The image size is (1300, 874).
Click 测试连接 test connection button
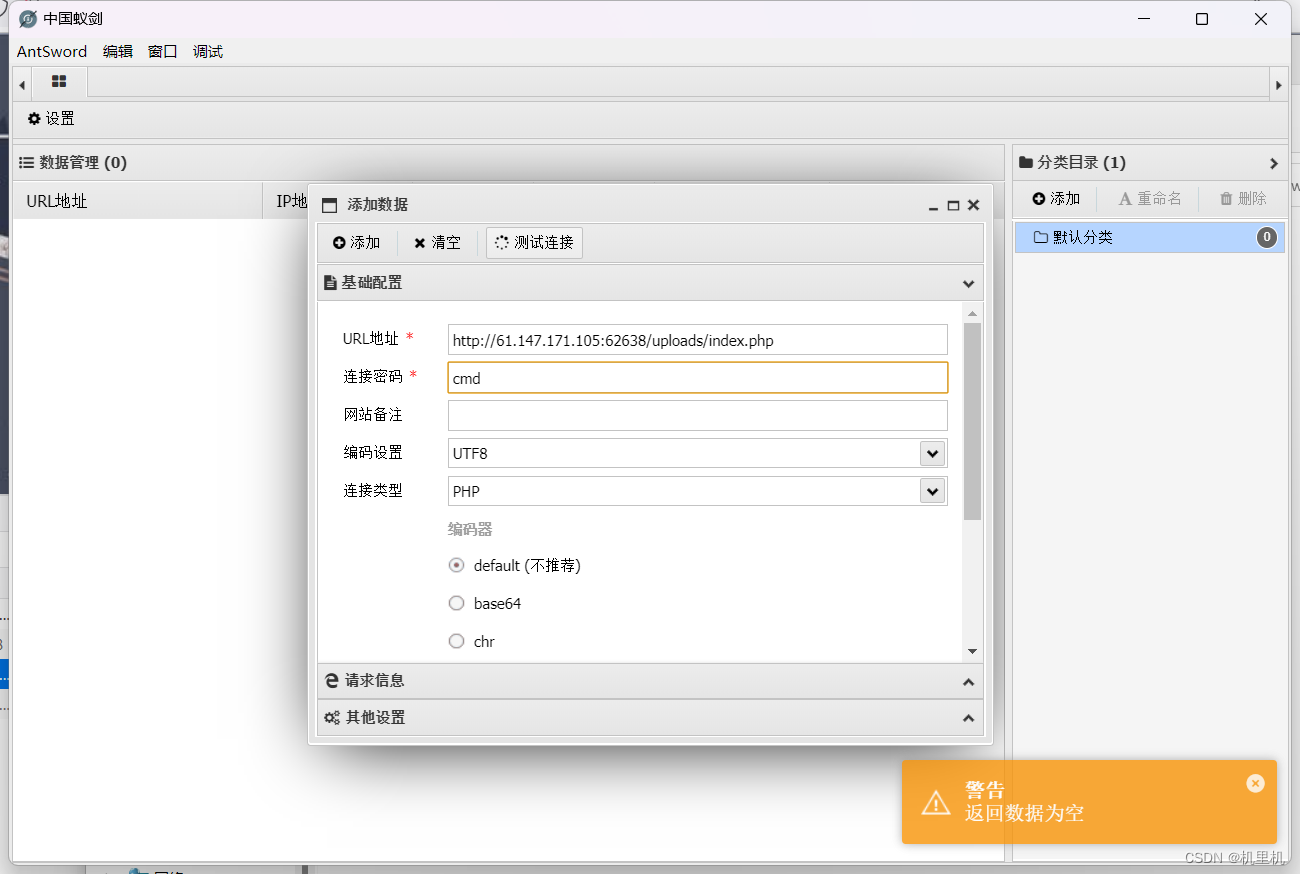(x=534, y=243)
